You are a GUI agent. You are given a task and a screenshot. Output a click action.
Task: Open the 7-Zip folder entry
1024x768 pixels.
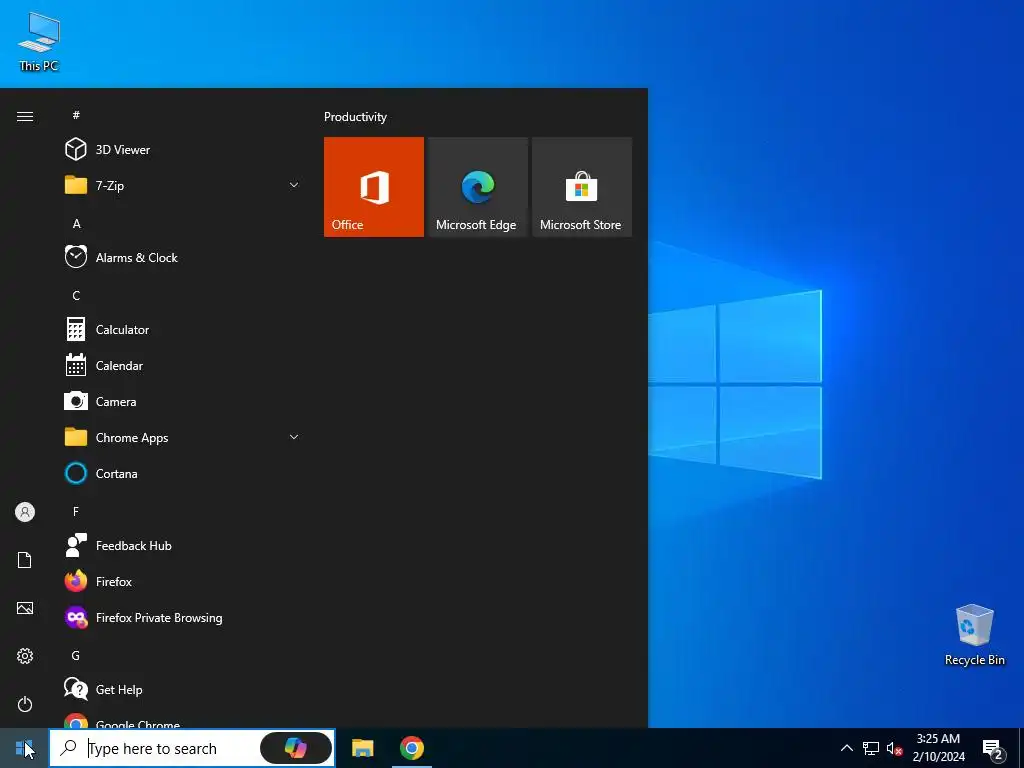click(x=183, y=185)
